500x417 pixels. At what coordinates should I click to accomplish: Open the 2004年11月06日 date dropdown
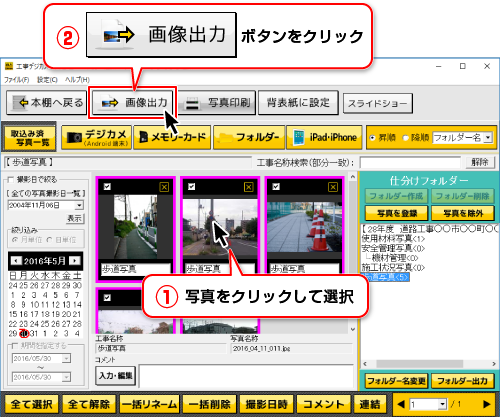tap(79, 205)
